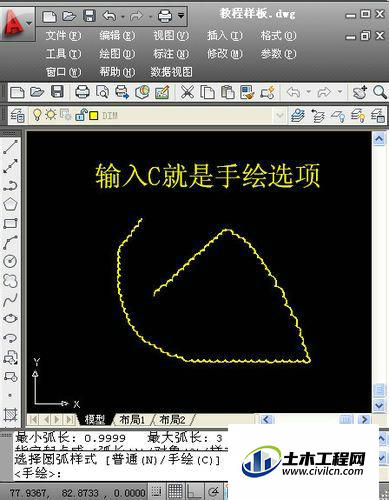
Task: Expand quick access toolbar customize arrow
Action: pos(181,16)
